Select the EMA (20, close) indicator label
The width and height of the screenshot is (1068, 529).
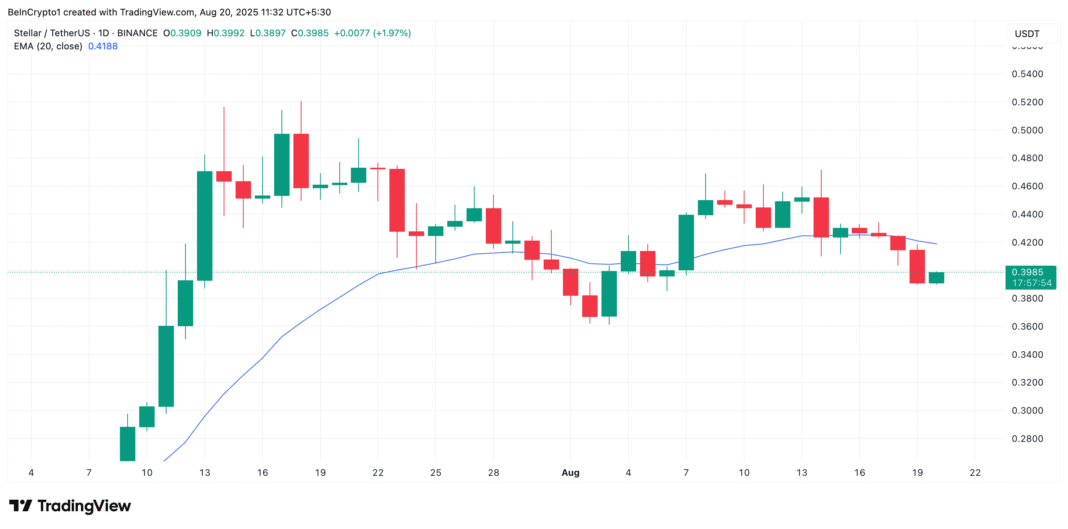pos(48,46)
